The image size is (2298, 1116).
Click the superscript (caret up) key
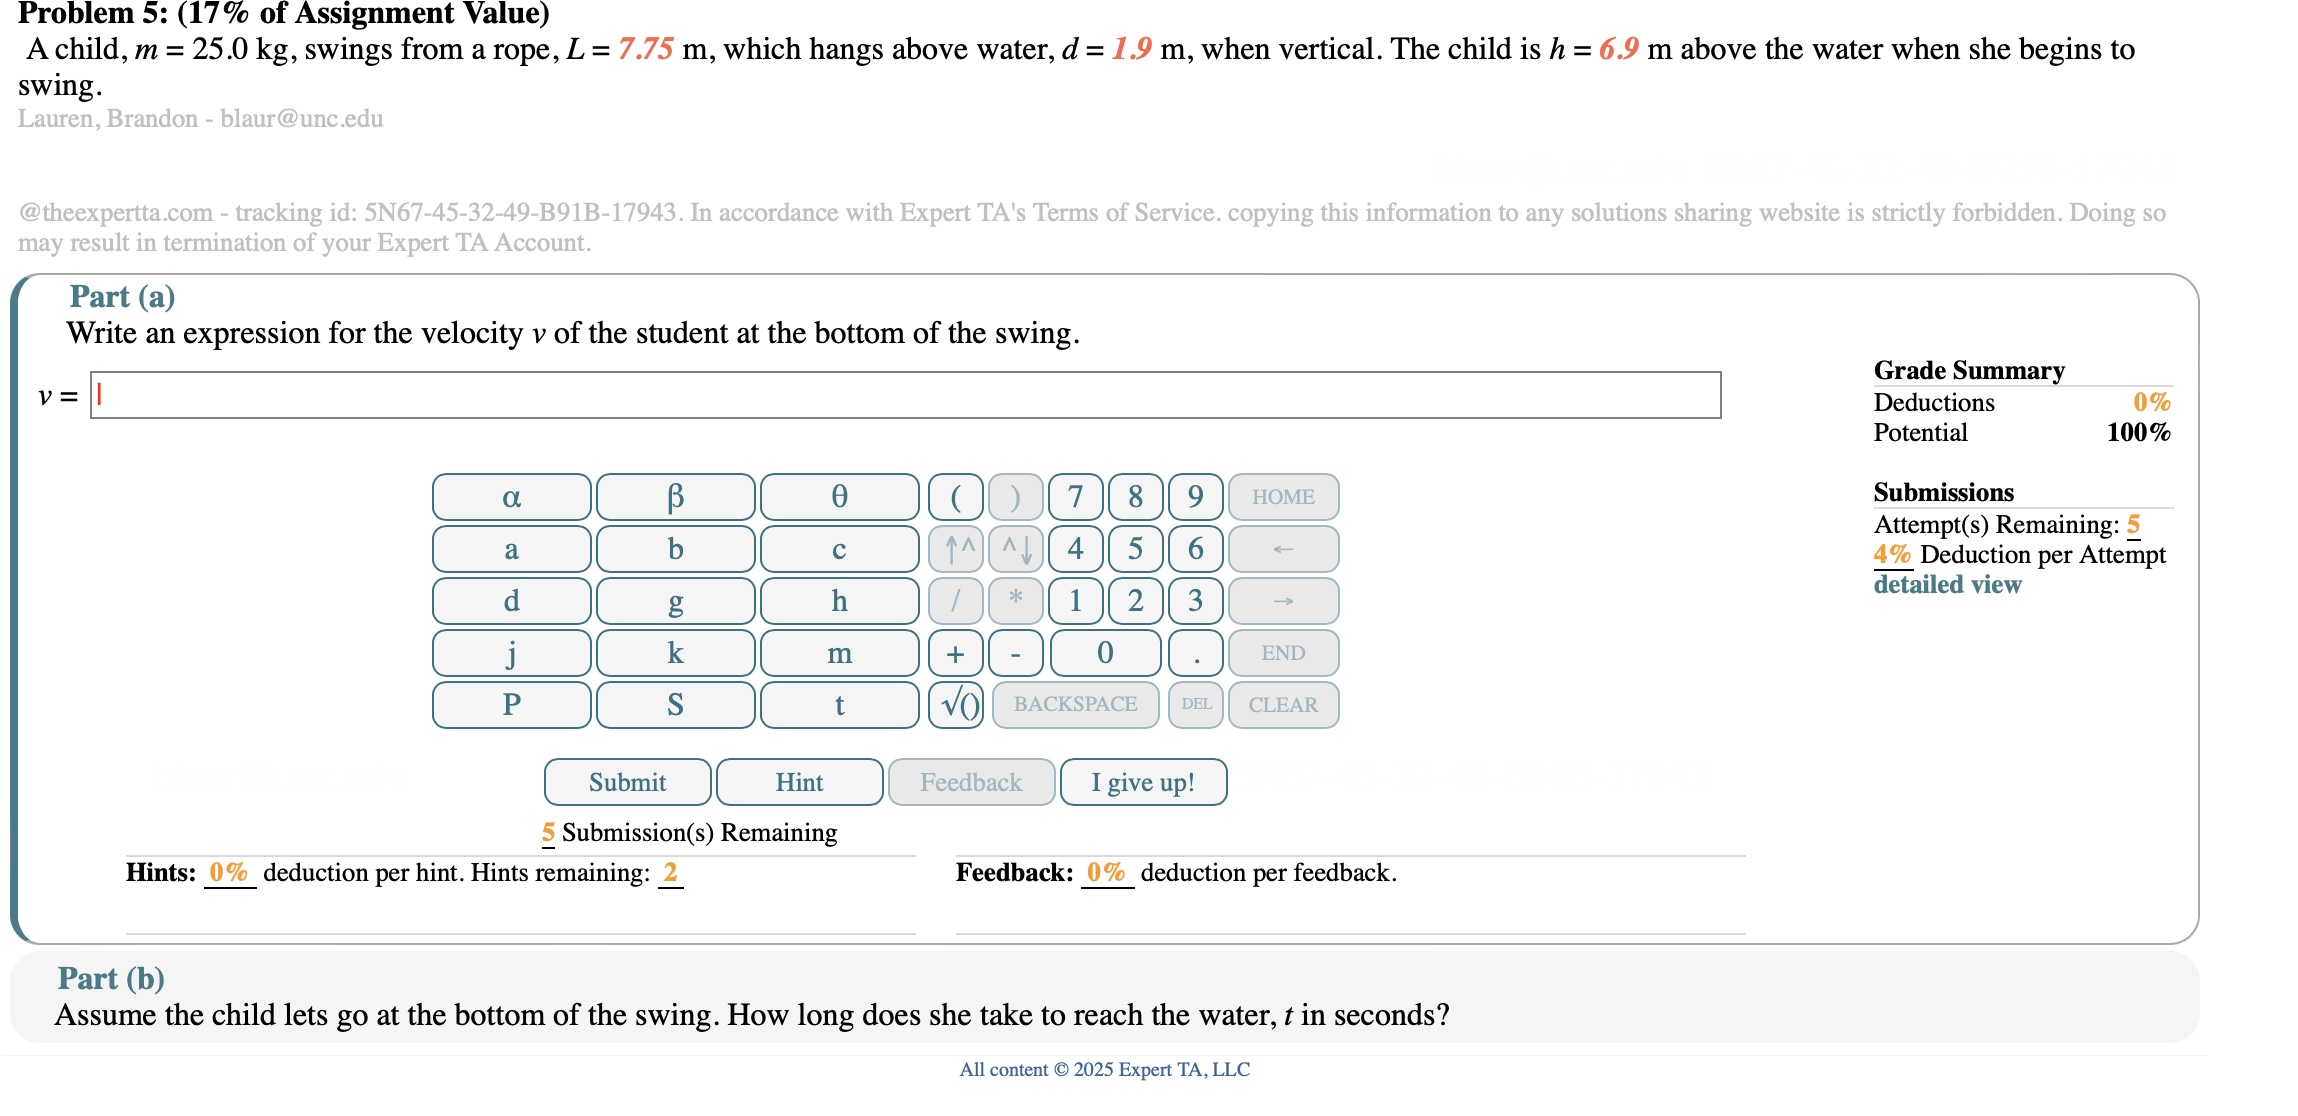click(955, 548)
